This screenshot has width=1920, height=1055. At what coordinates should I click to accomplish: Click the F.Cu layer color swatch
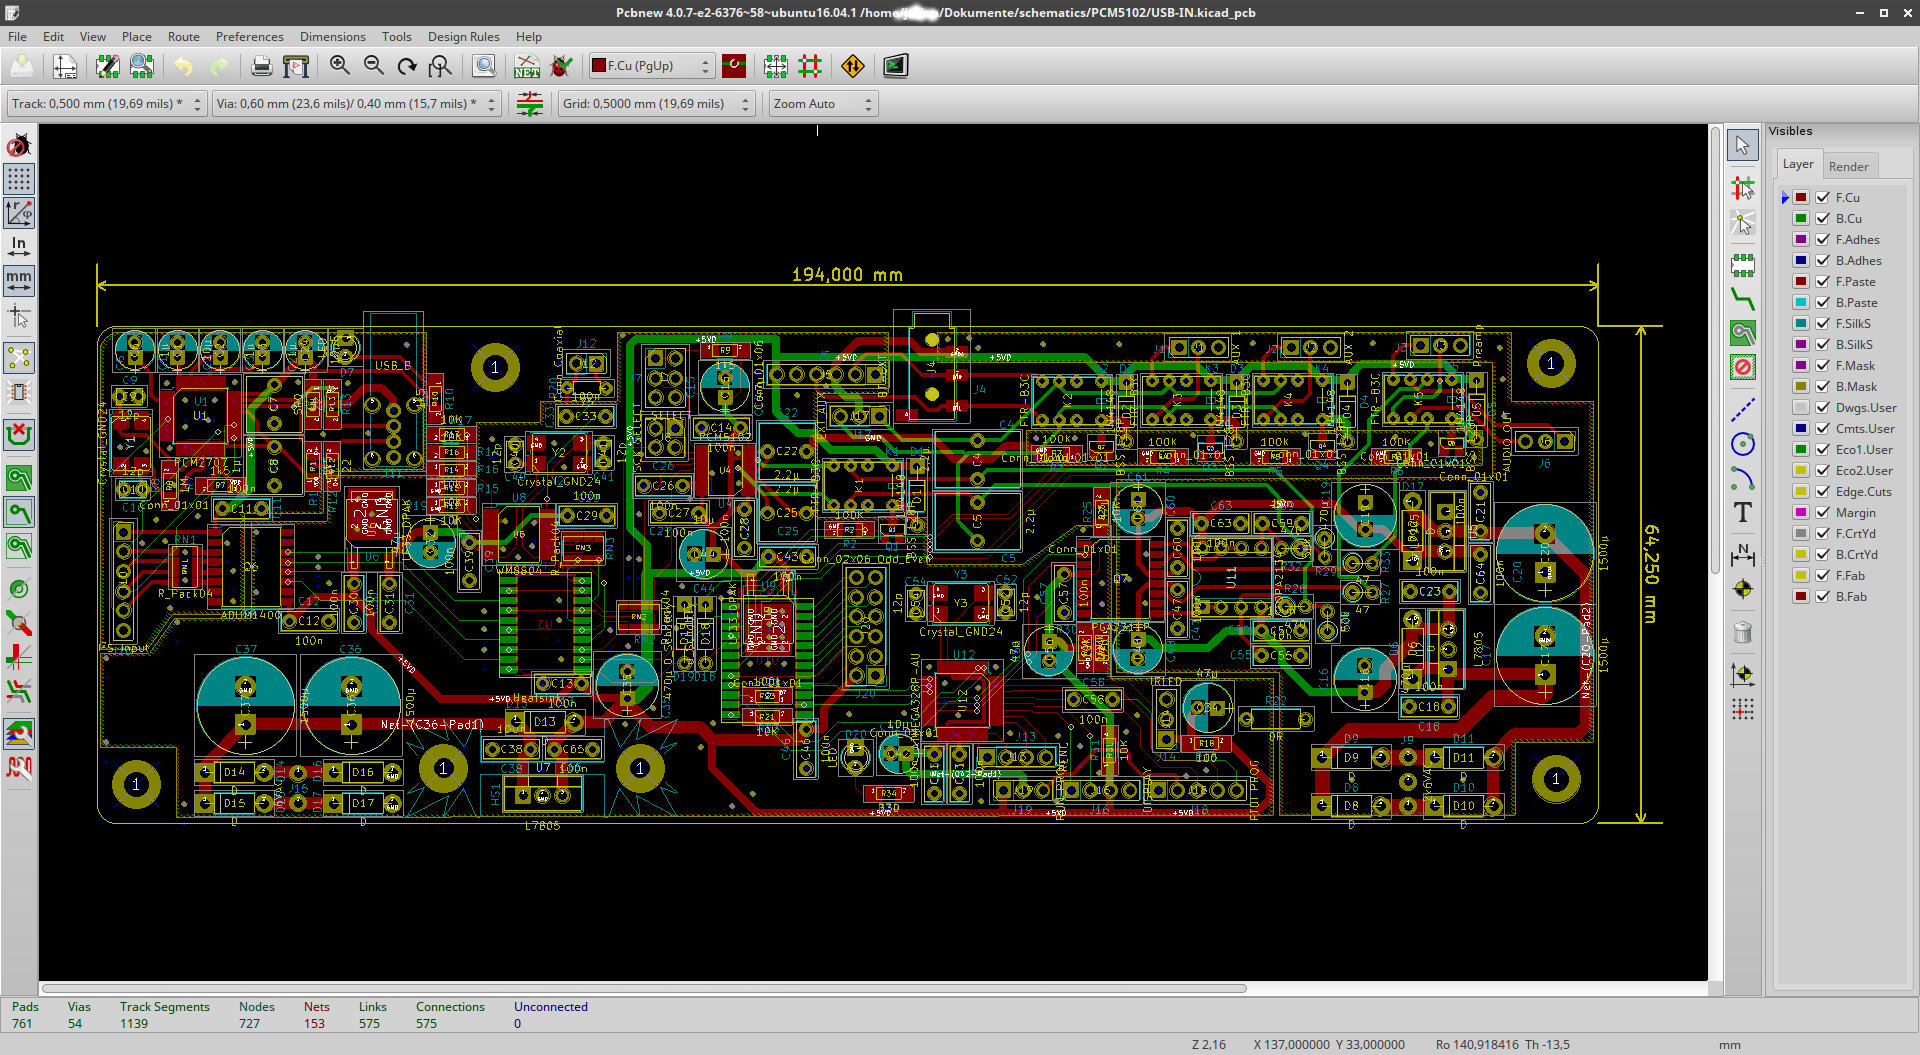coord(1801,198)
